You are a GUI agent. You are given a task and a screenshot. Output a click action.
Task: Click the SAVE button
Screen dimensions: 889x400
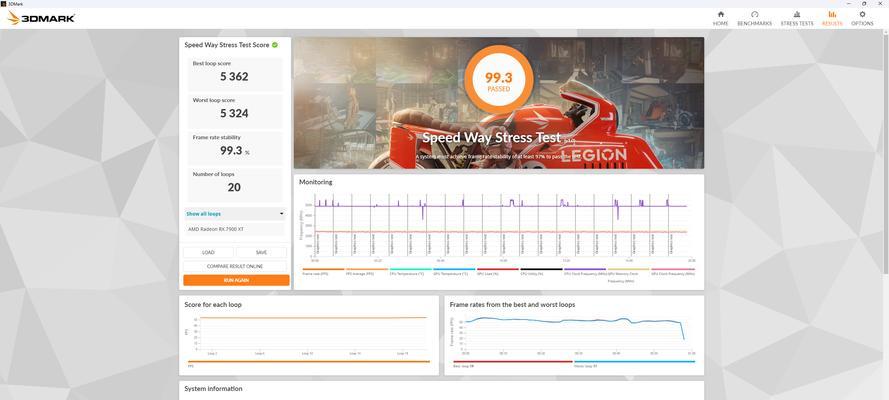point(261,253)
